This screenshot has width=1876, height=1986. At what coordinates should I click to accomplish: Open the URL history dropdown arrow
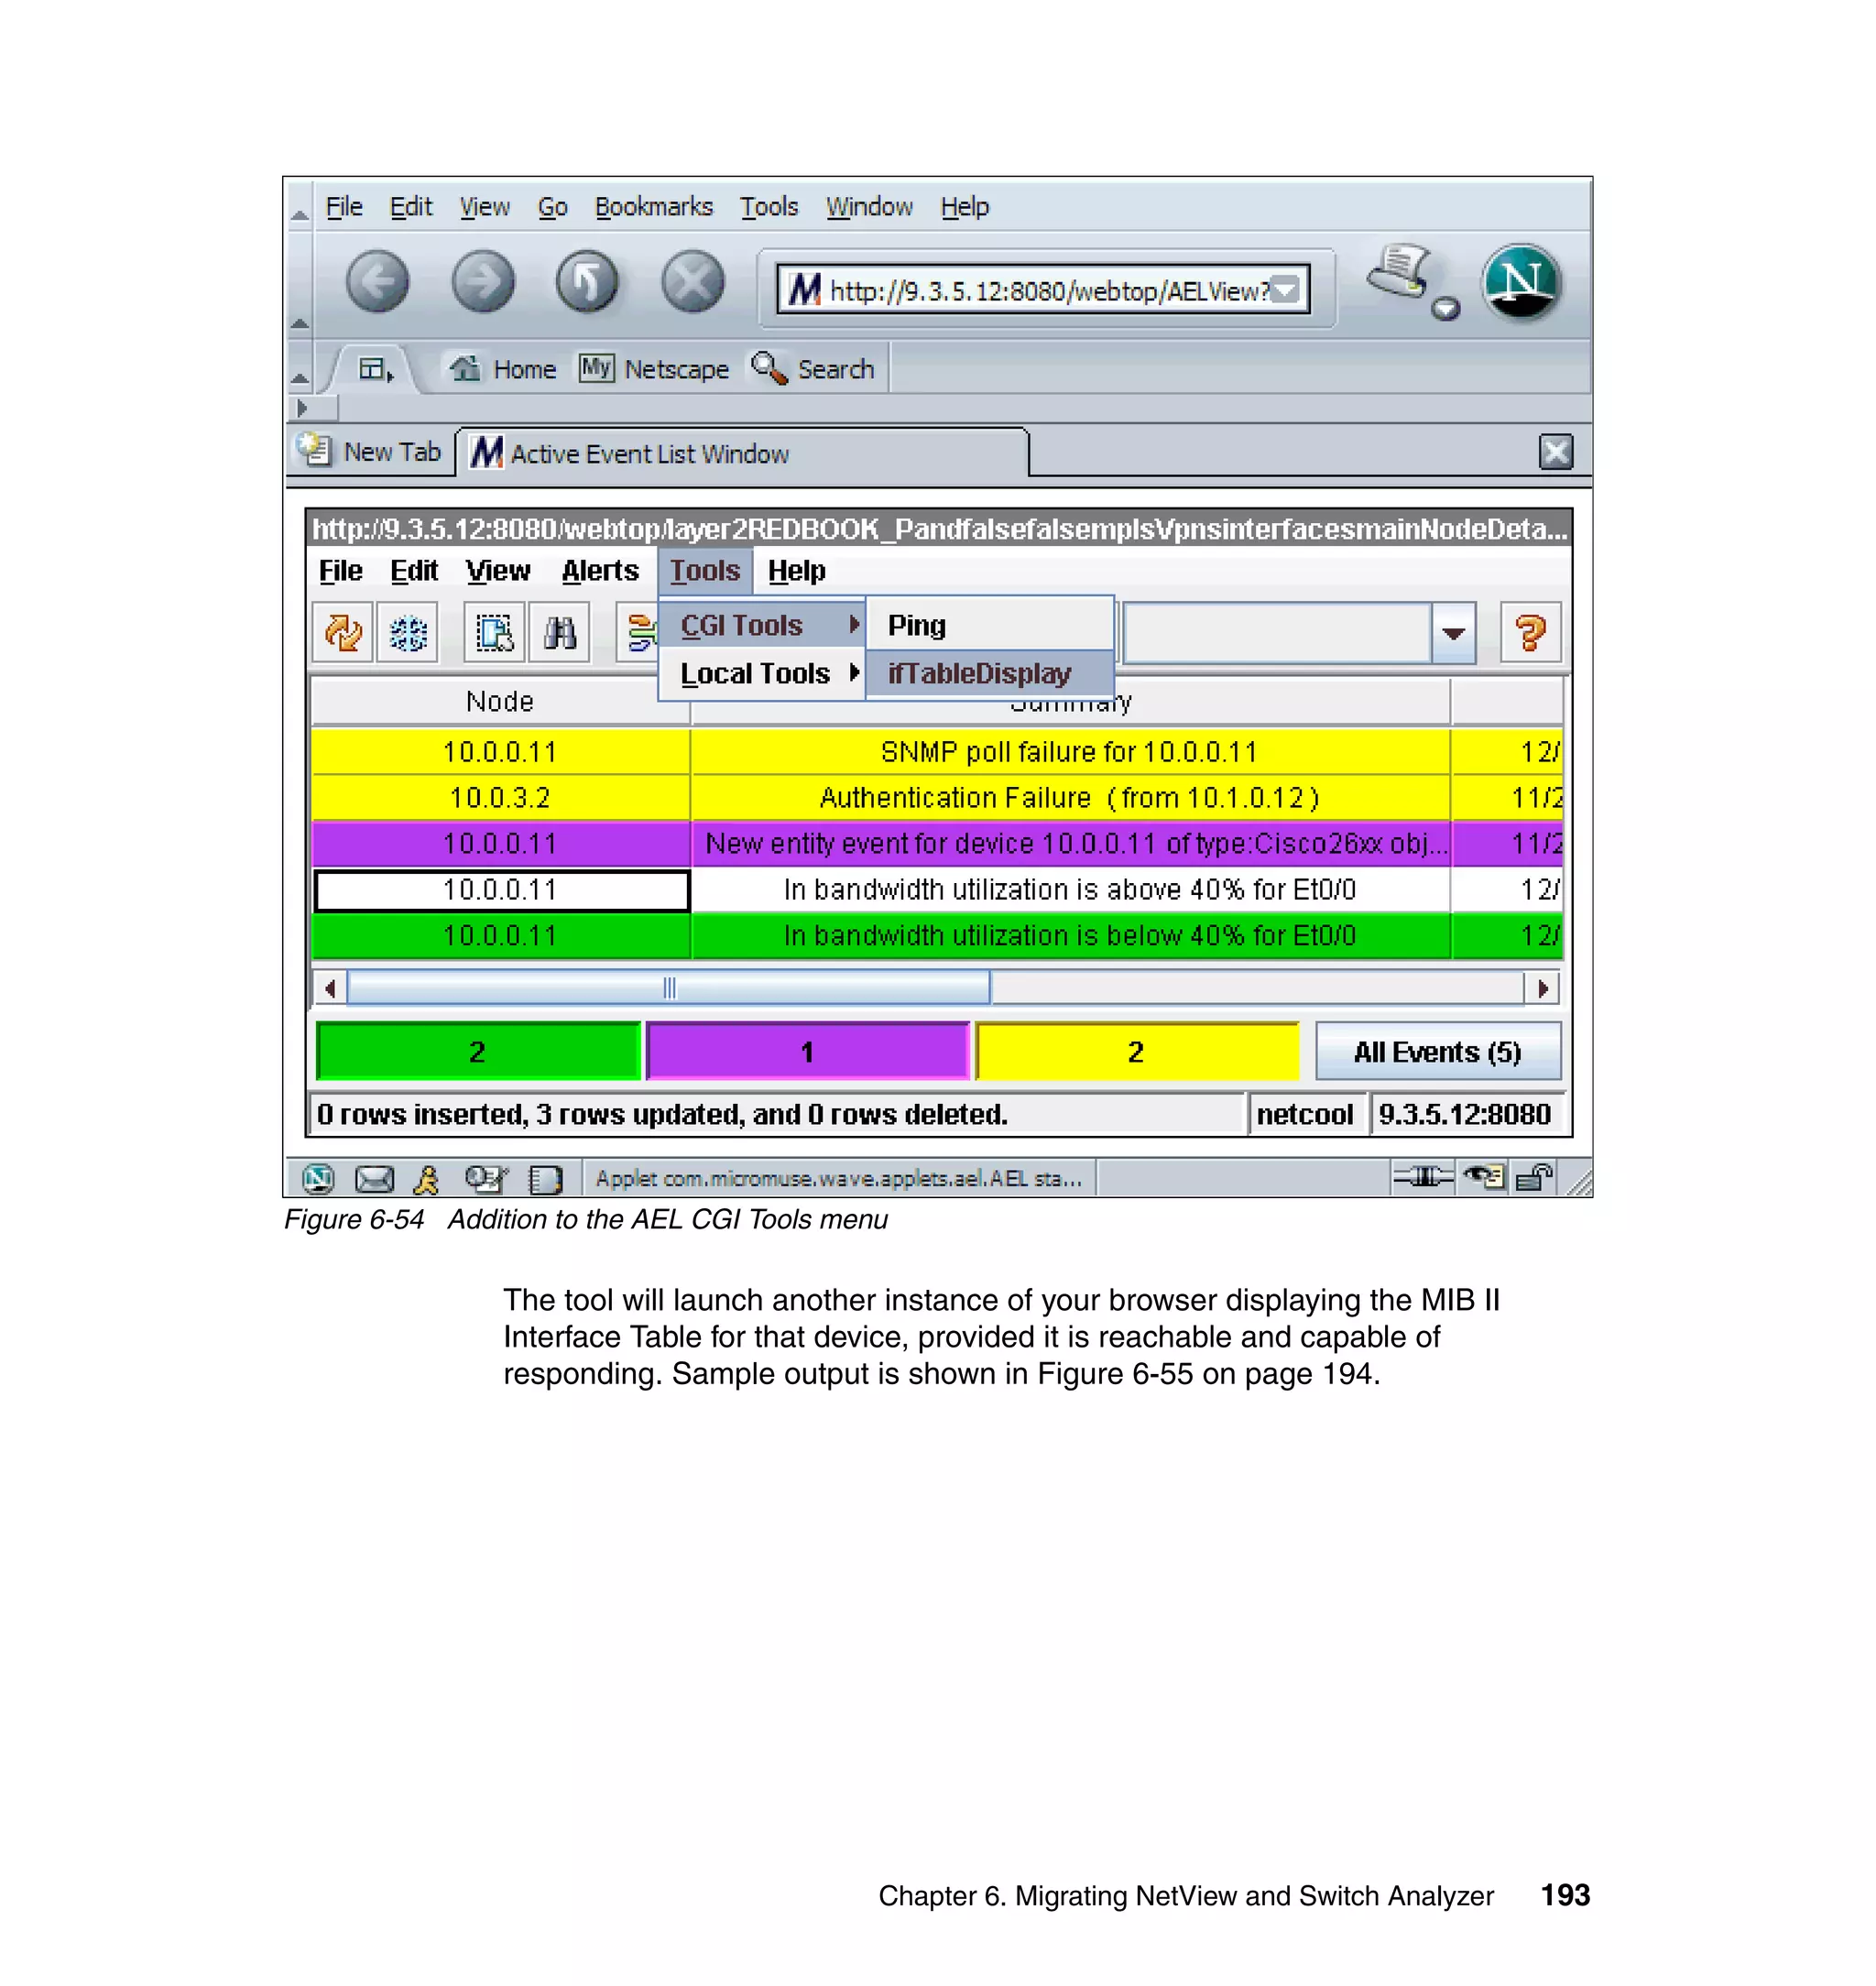pyautogui.click(x=1287, y=291)
